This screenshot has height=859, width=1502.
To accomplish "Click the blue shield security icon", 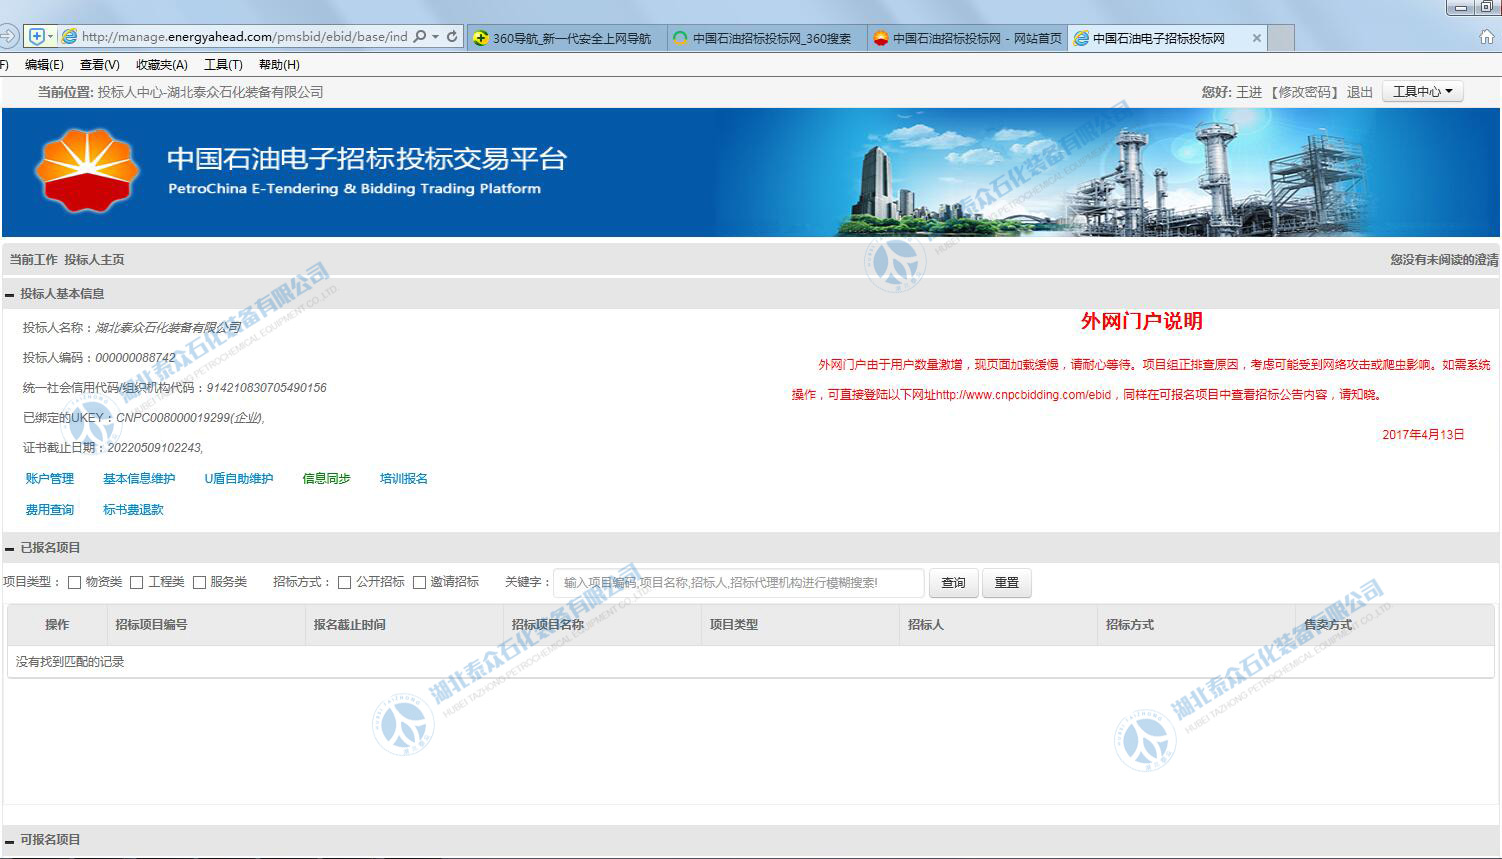I will 37,37.
